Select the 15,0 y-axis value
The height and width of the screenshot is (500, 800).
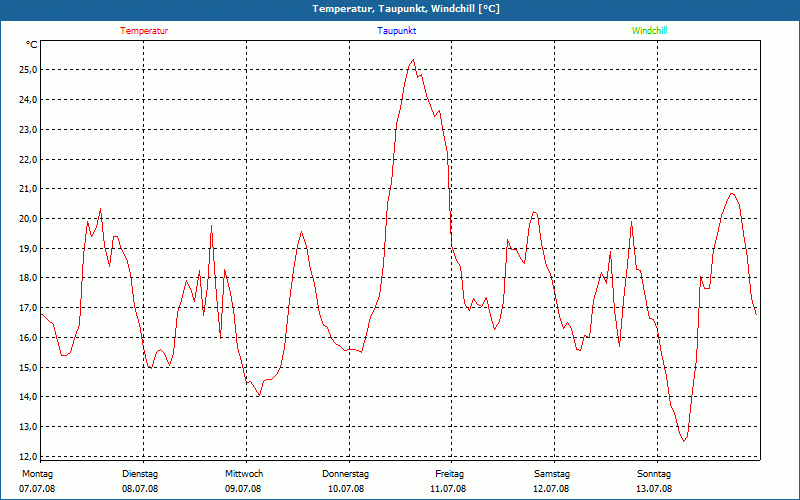click(x=29, y=367)
